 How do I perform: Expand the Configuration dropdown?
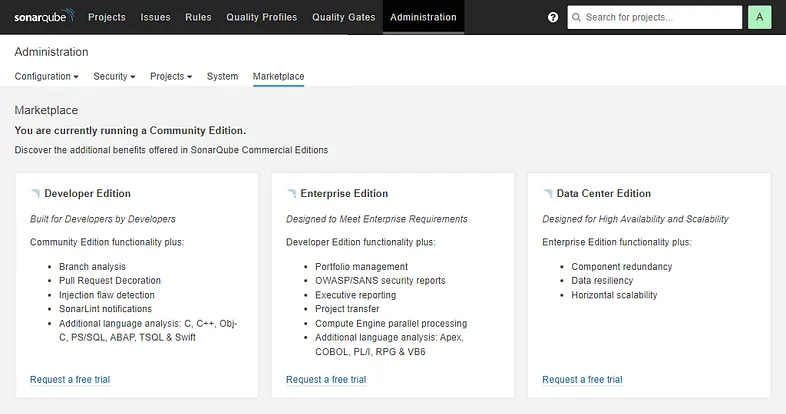46,76
